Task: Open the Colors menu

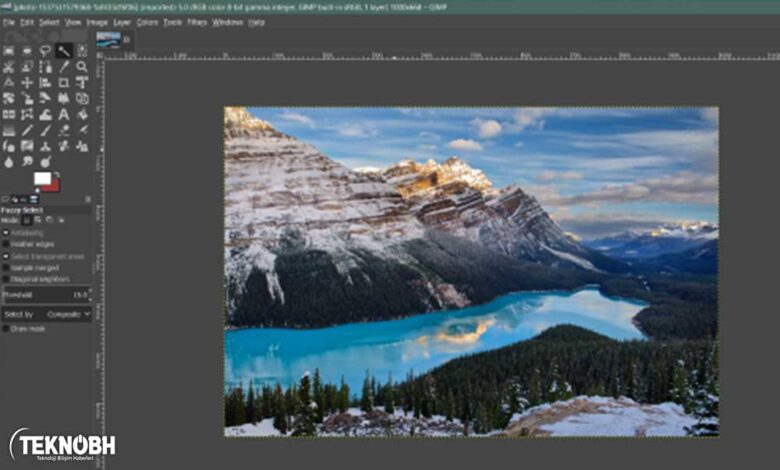Action: tap(147, 22)
